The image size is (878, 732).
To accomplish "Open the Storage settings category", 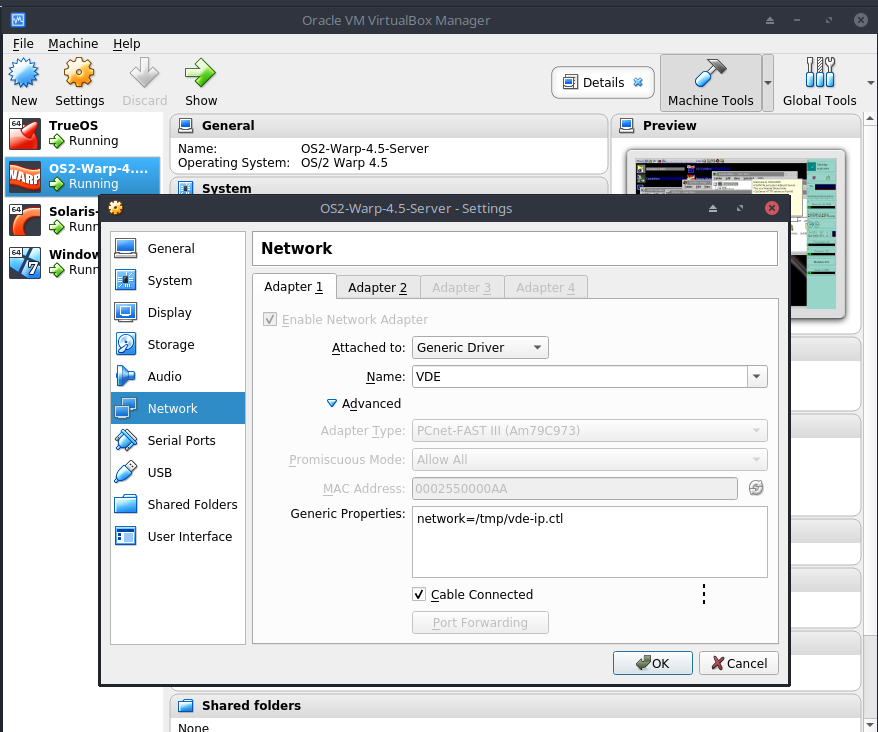I will [178, 344].
